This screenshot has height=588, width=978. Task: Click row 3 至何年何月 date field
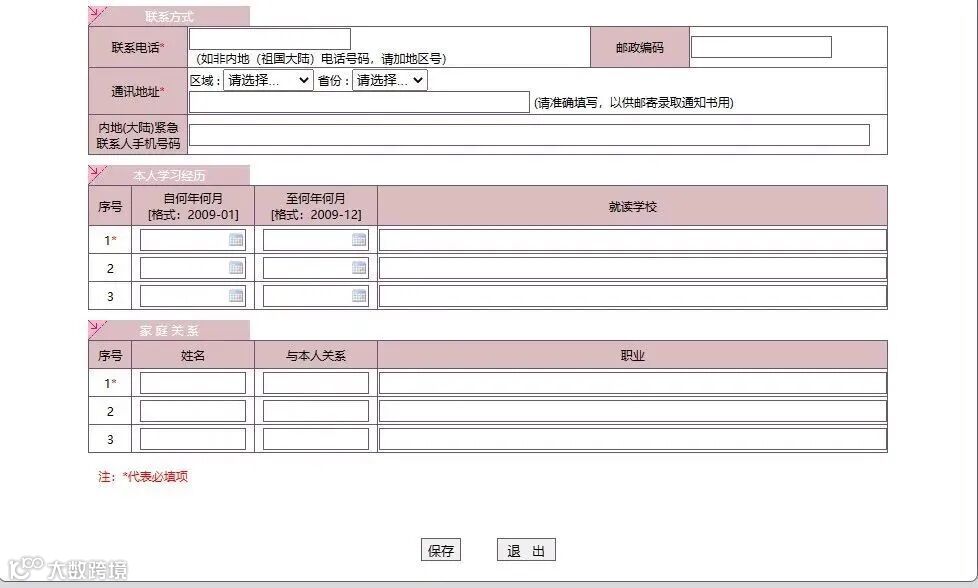click(x=316, y=296)
